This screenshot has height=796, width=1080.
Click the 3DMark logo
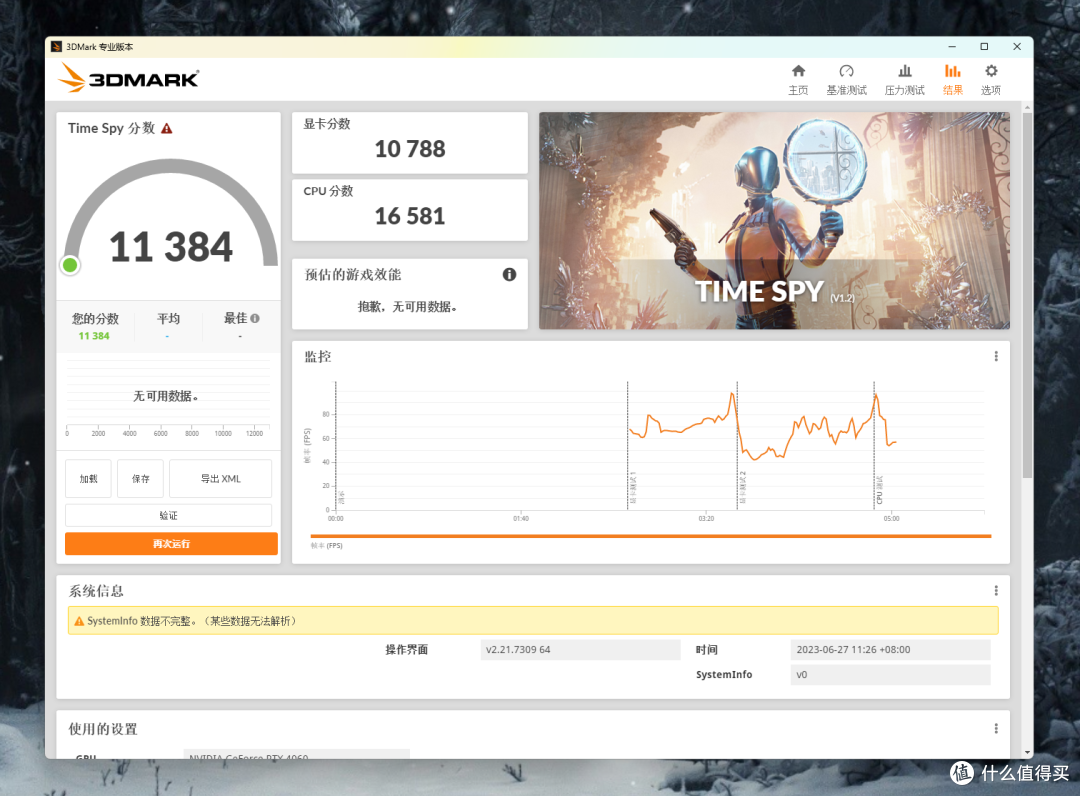129,77
